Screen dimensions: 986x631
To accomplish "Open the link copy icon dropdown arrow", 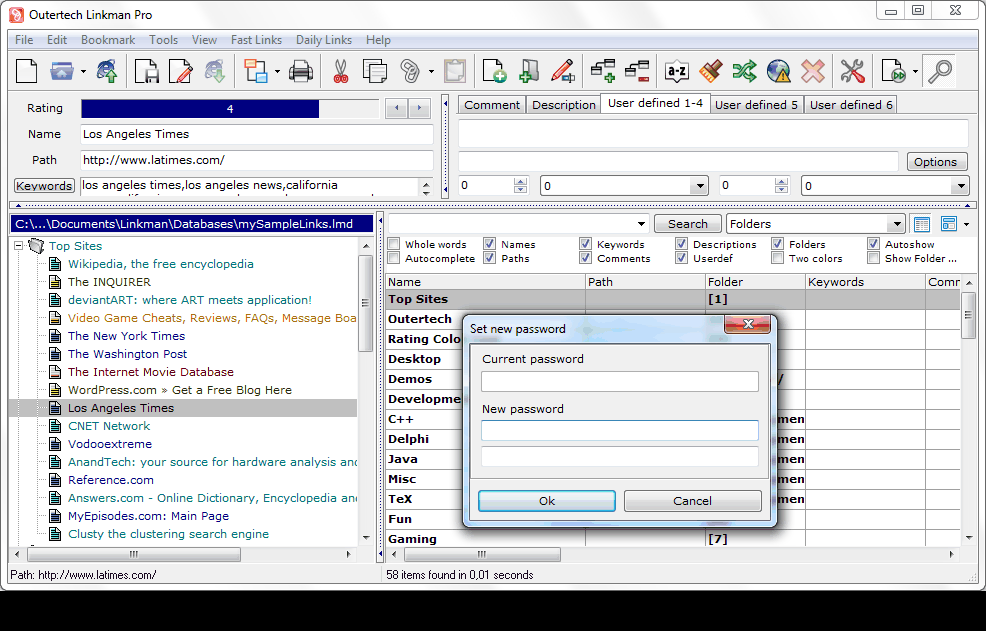I will [431, 71].
